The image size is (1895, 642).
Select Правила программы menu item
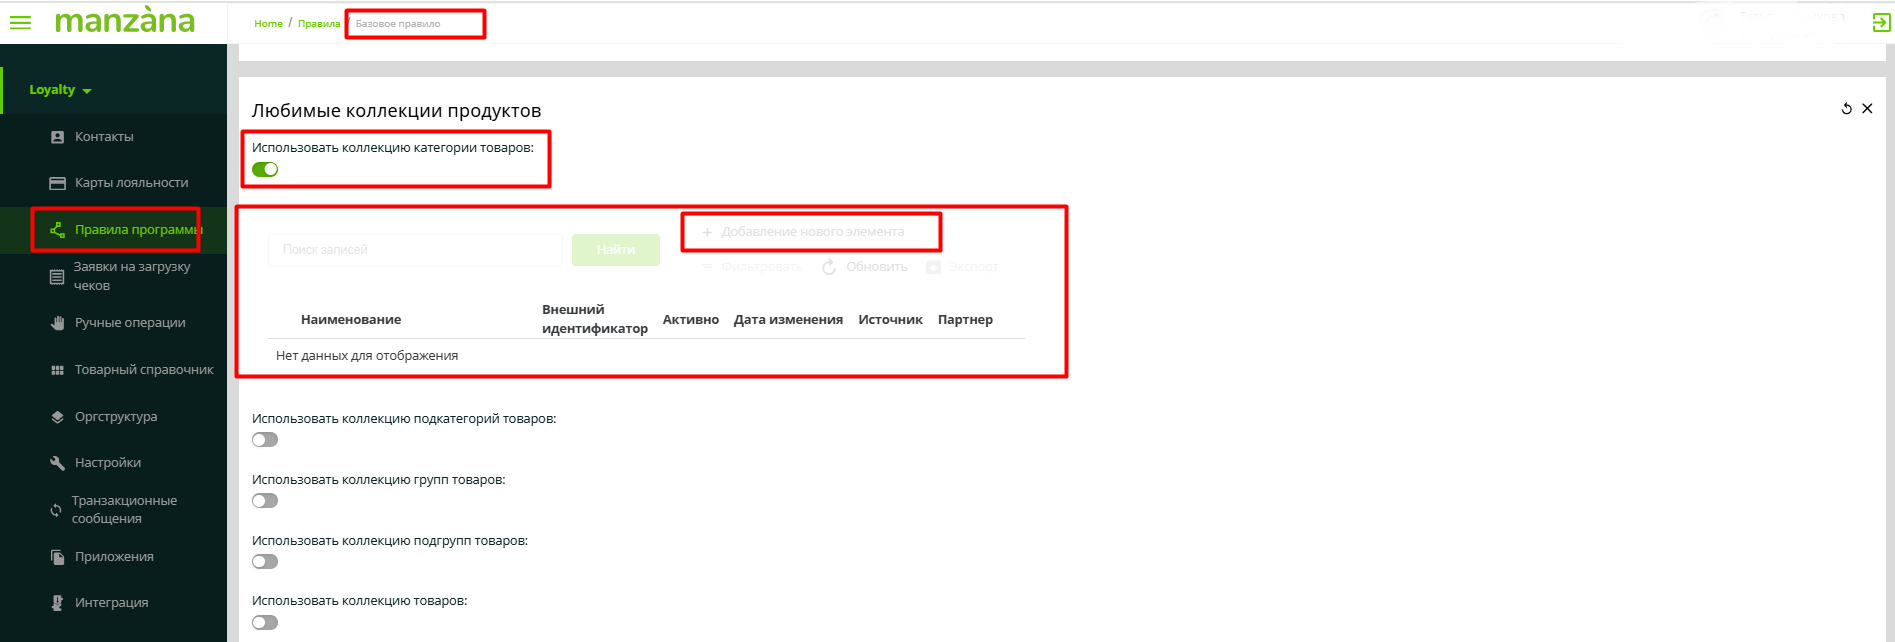click(136, 230)
